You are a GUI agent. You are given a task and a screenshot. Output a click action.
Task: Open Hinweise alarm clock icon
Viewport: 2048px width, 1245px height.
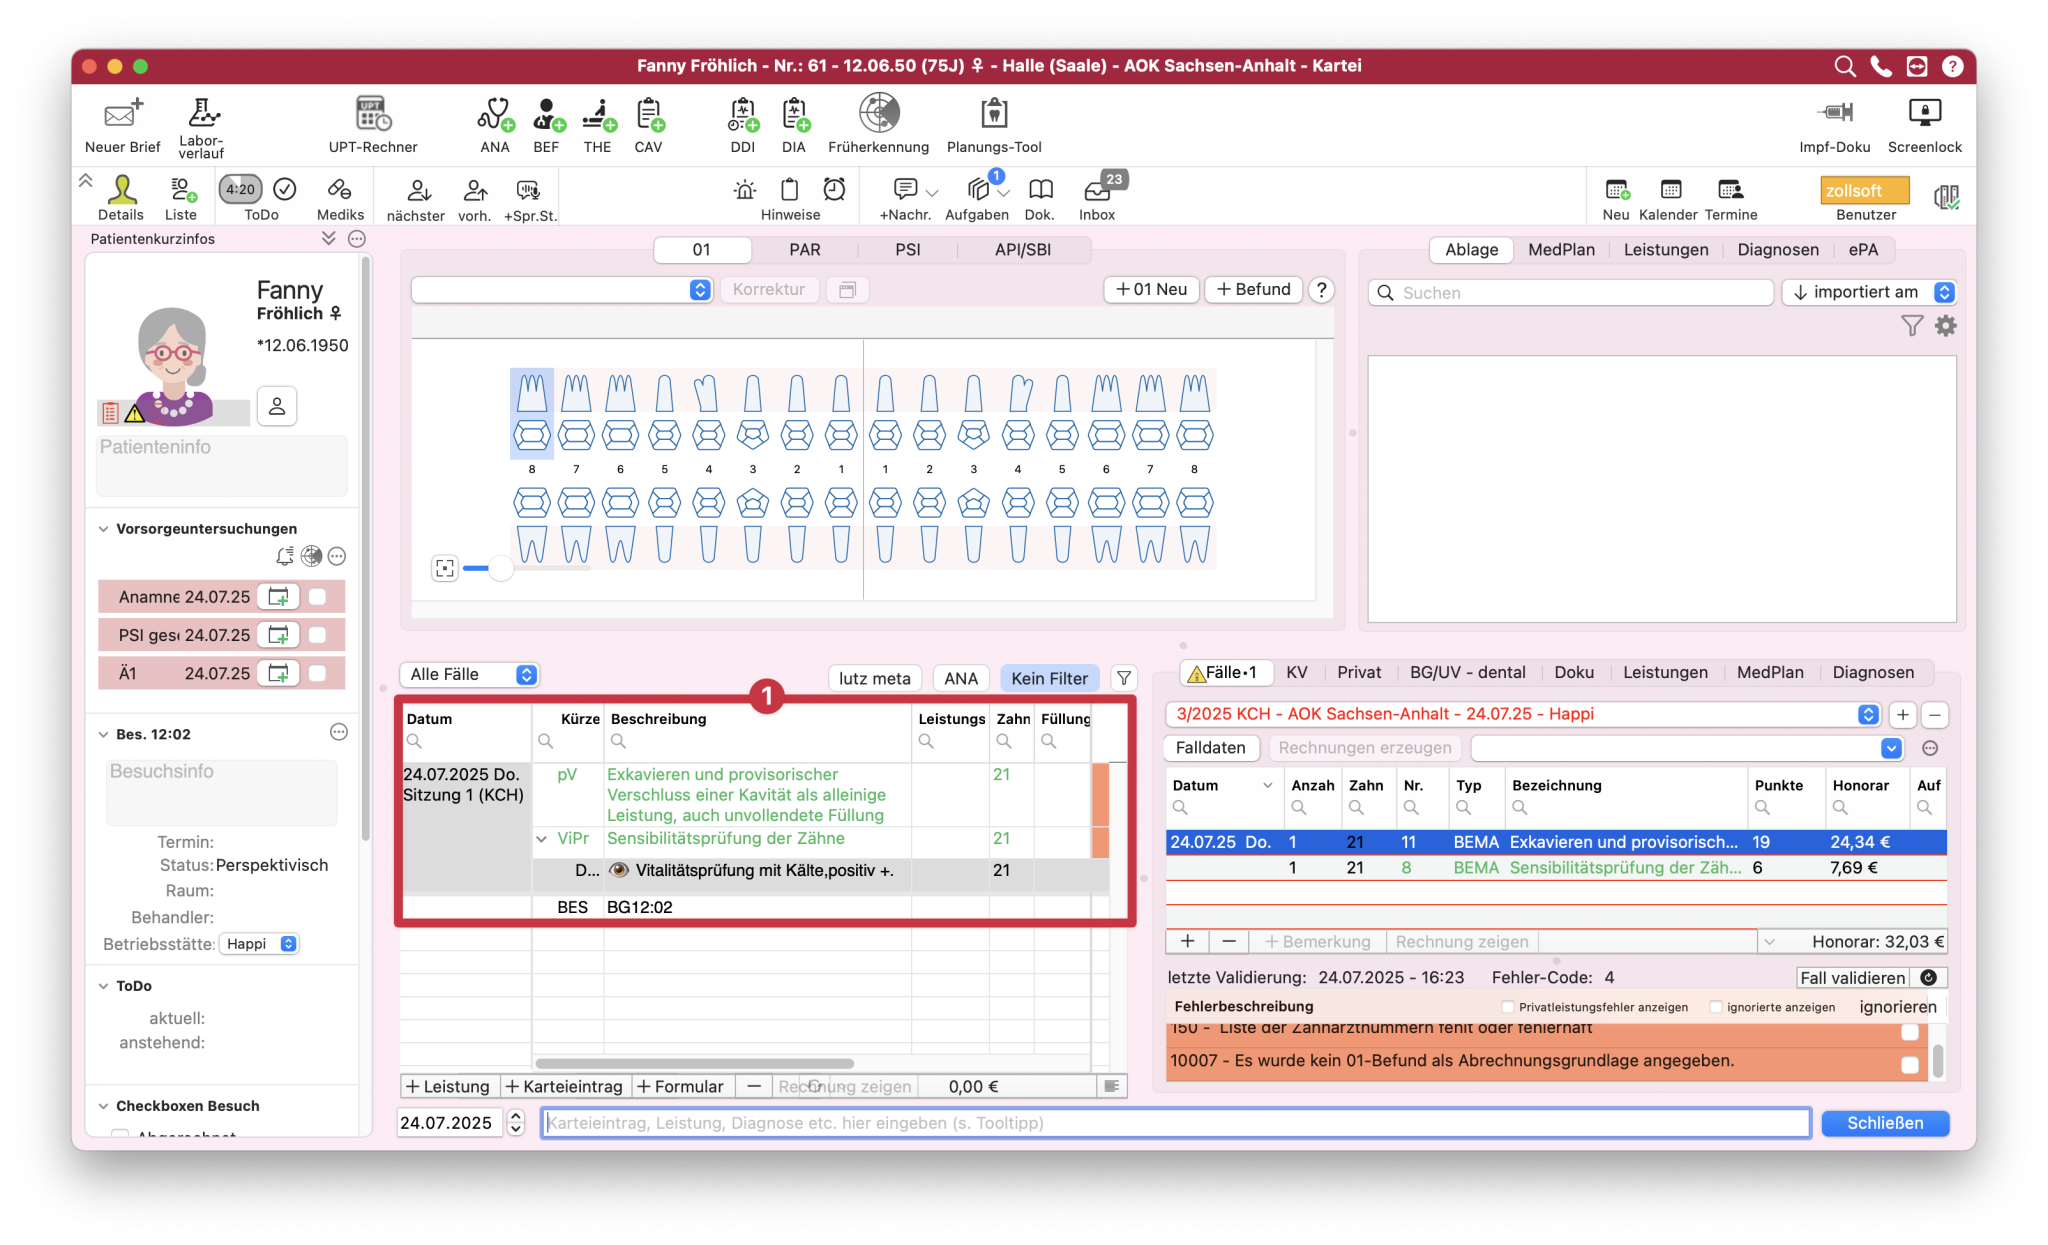pos(834,189)
